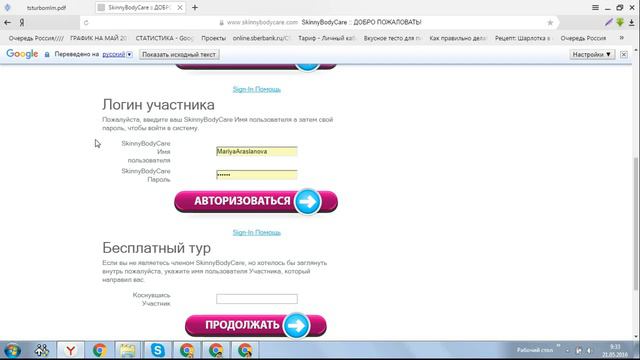This screenshot has height=360, width=640.
Task: Open the file explorer taskbar icon
Action: (x=128, y=350)
